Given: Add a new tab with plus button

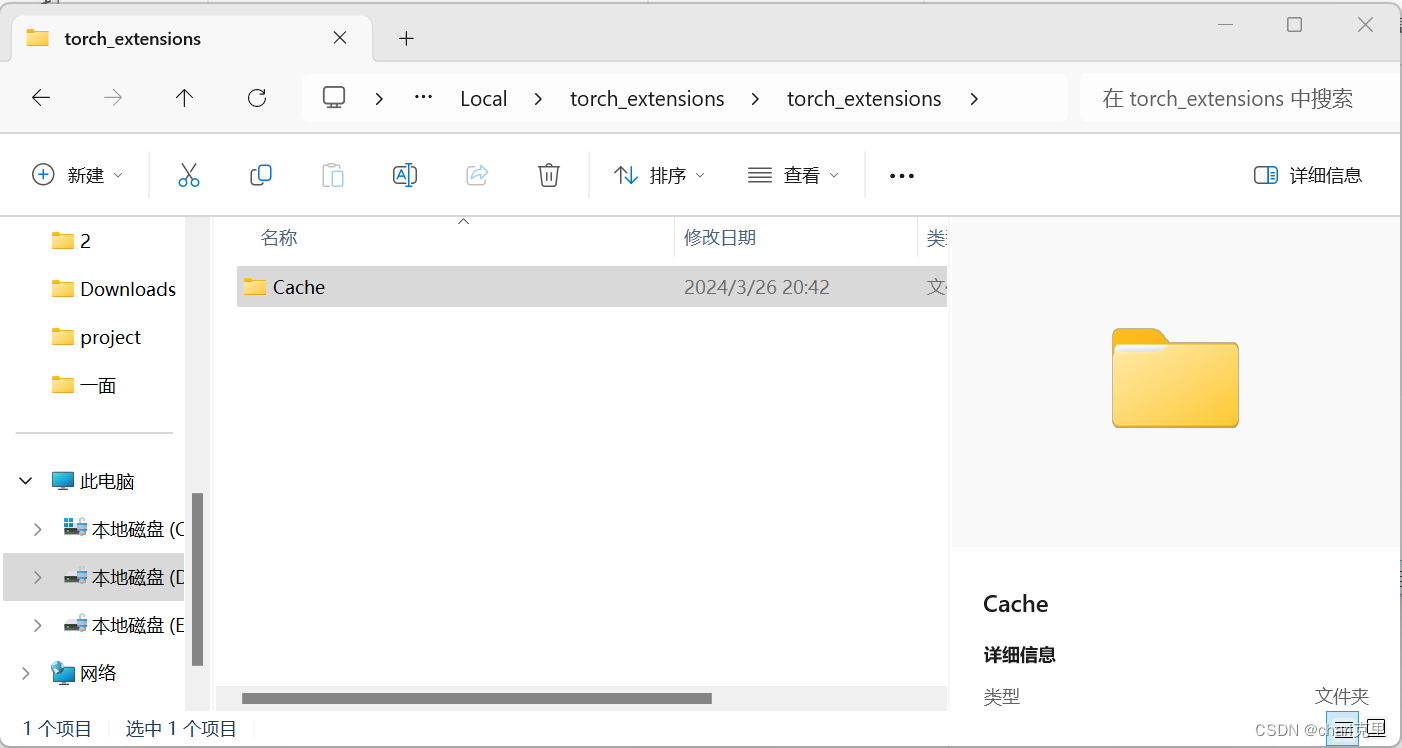Looking at the screenshot, I should (406, 38).
